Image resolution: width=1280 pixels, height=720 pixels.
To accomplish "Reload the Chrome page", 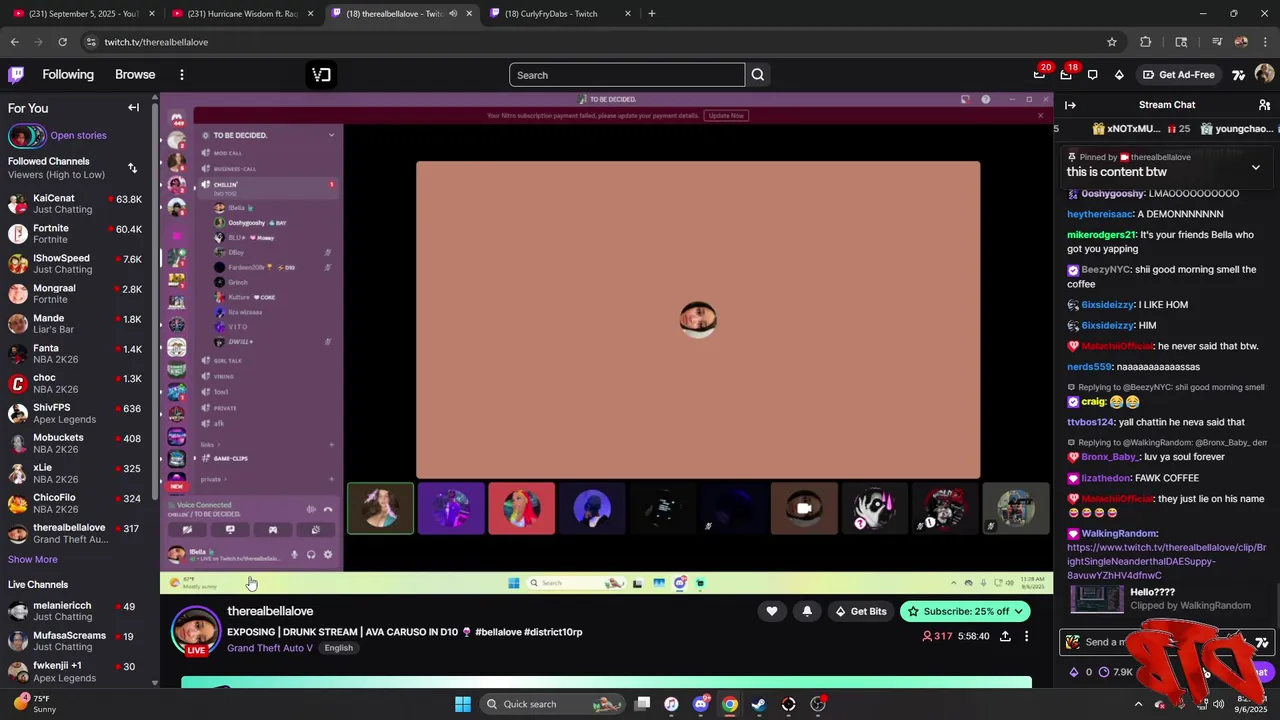I will click(62, 42).
